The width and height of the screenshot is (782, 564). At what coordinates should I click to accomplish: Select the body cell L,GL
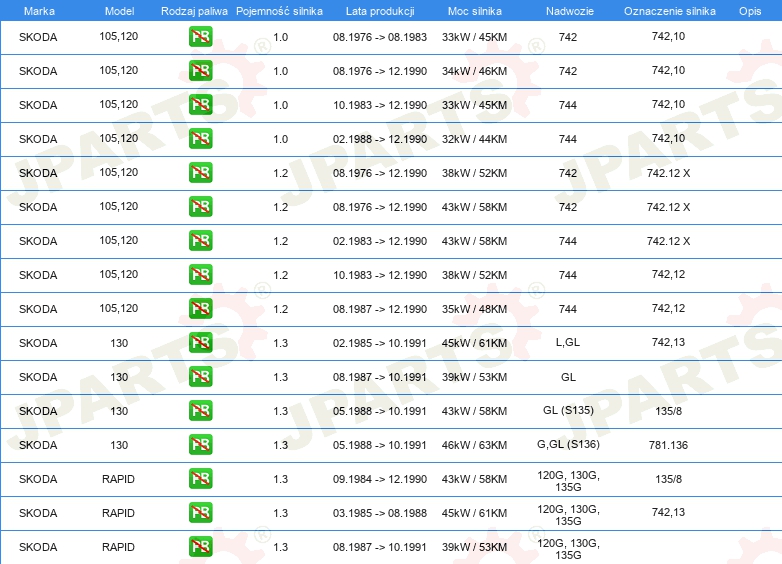point(568,342)
